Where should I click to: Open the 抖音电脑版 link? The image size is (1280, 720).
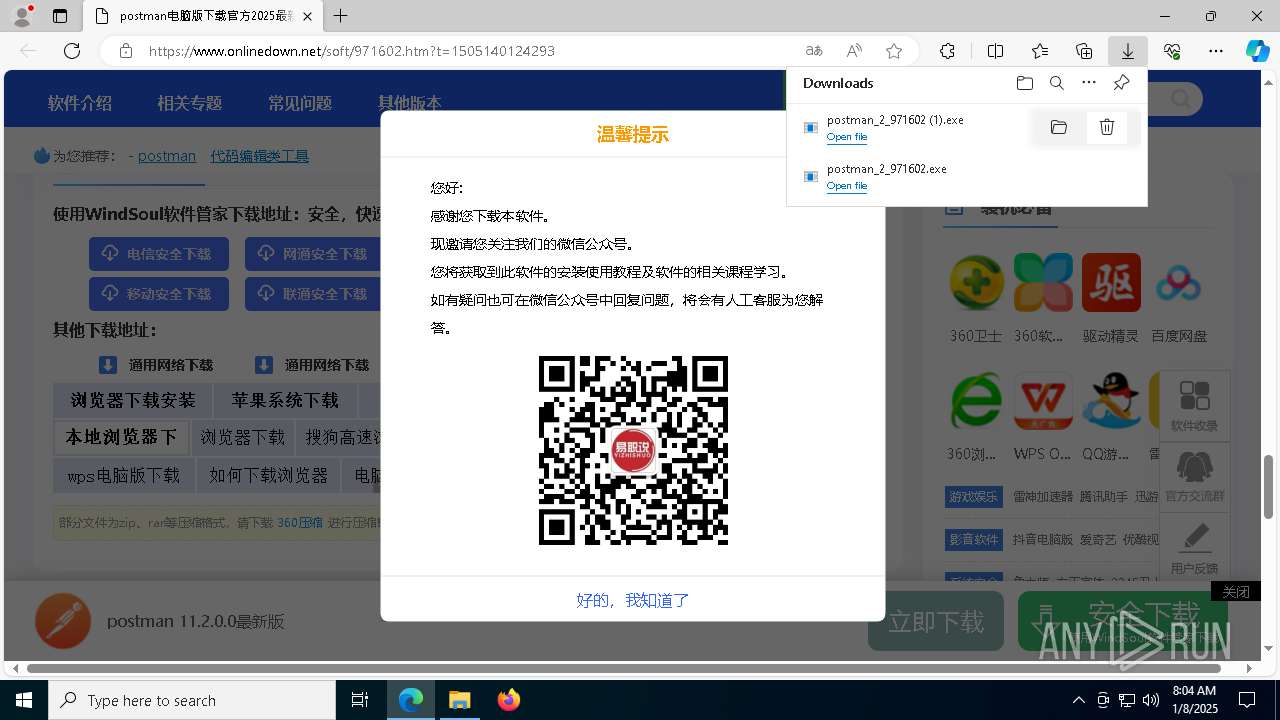(1042, 539)
